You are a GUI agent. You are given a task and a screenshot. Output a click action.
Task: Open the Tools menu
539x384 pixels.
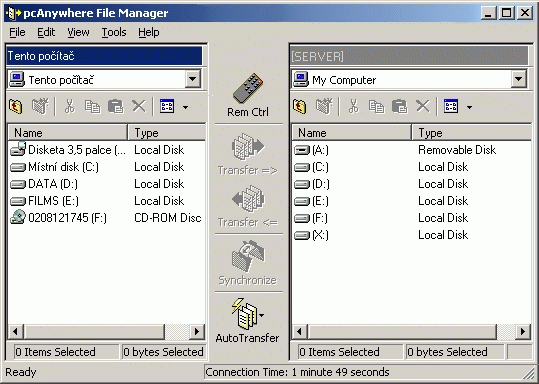point(114,32)
